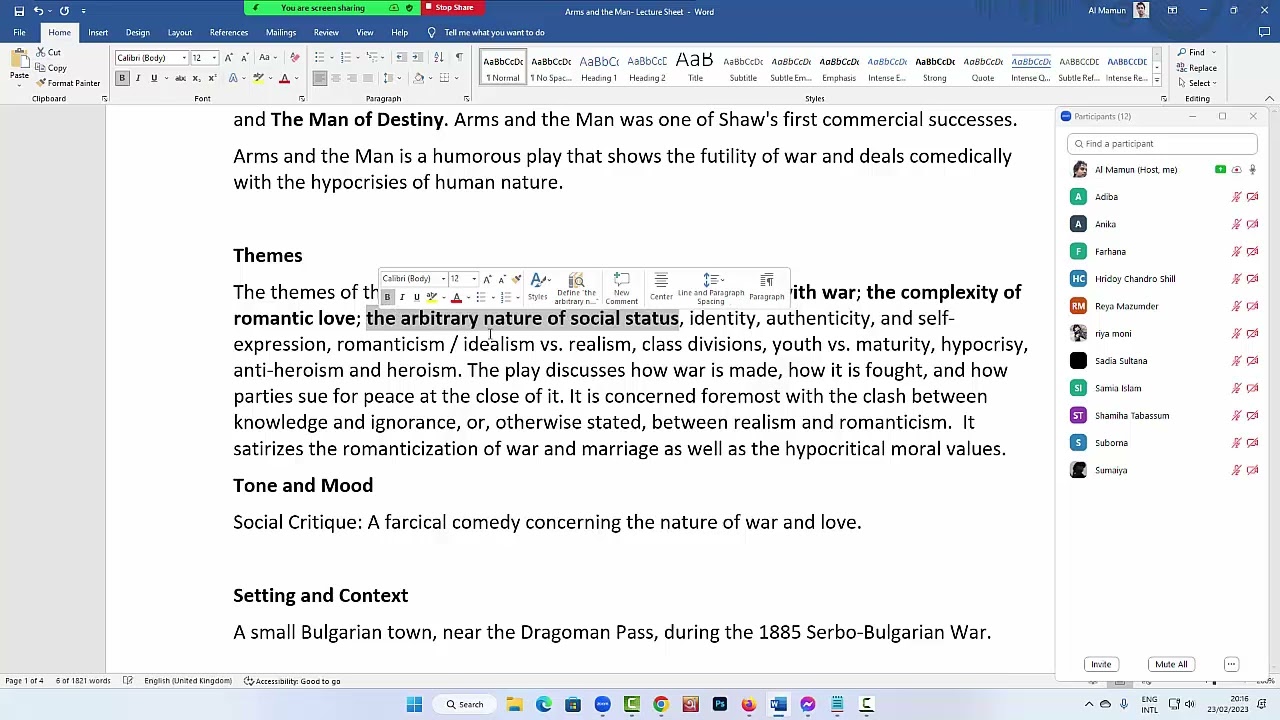Screen dimensions: 1280x720
Task: Click the Format Painter tool in the ribbon
Action: click(66, 83)
